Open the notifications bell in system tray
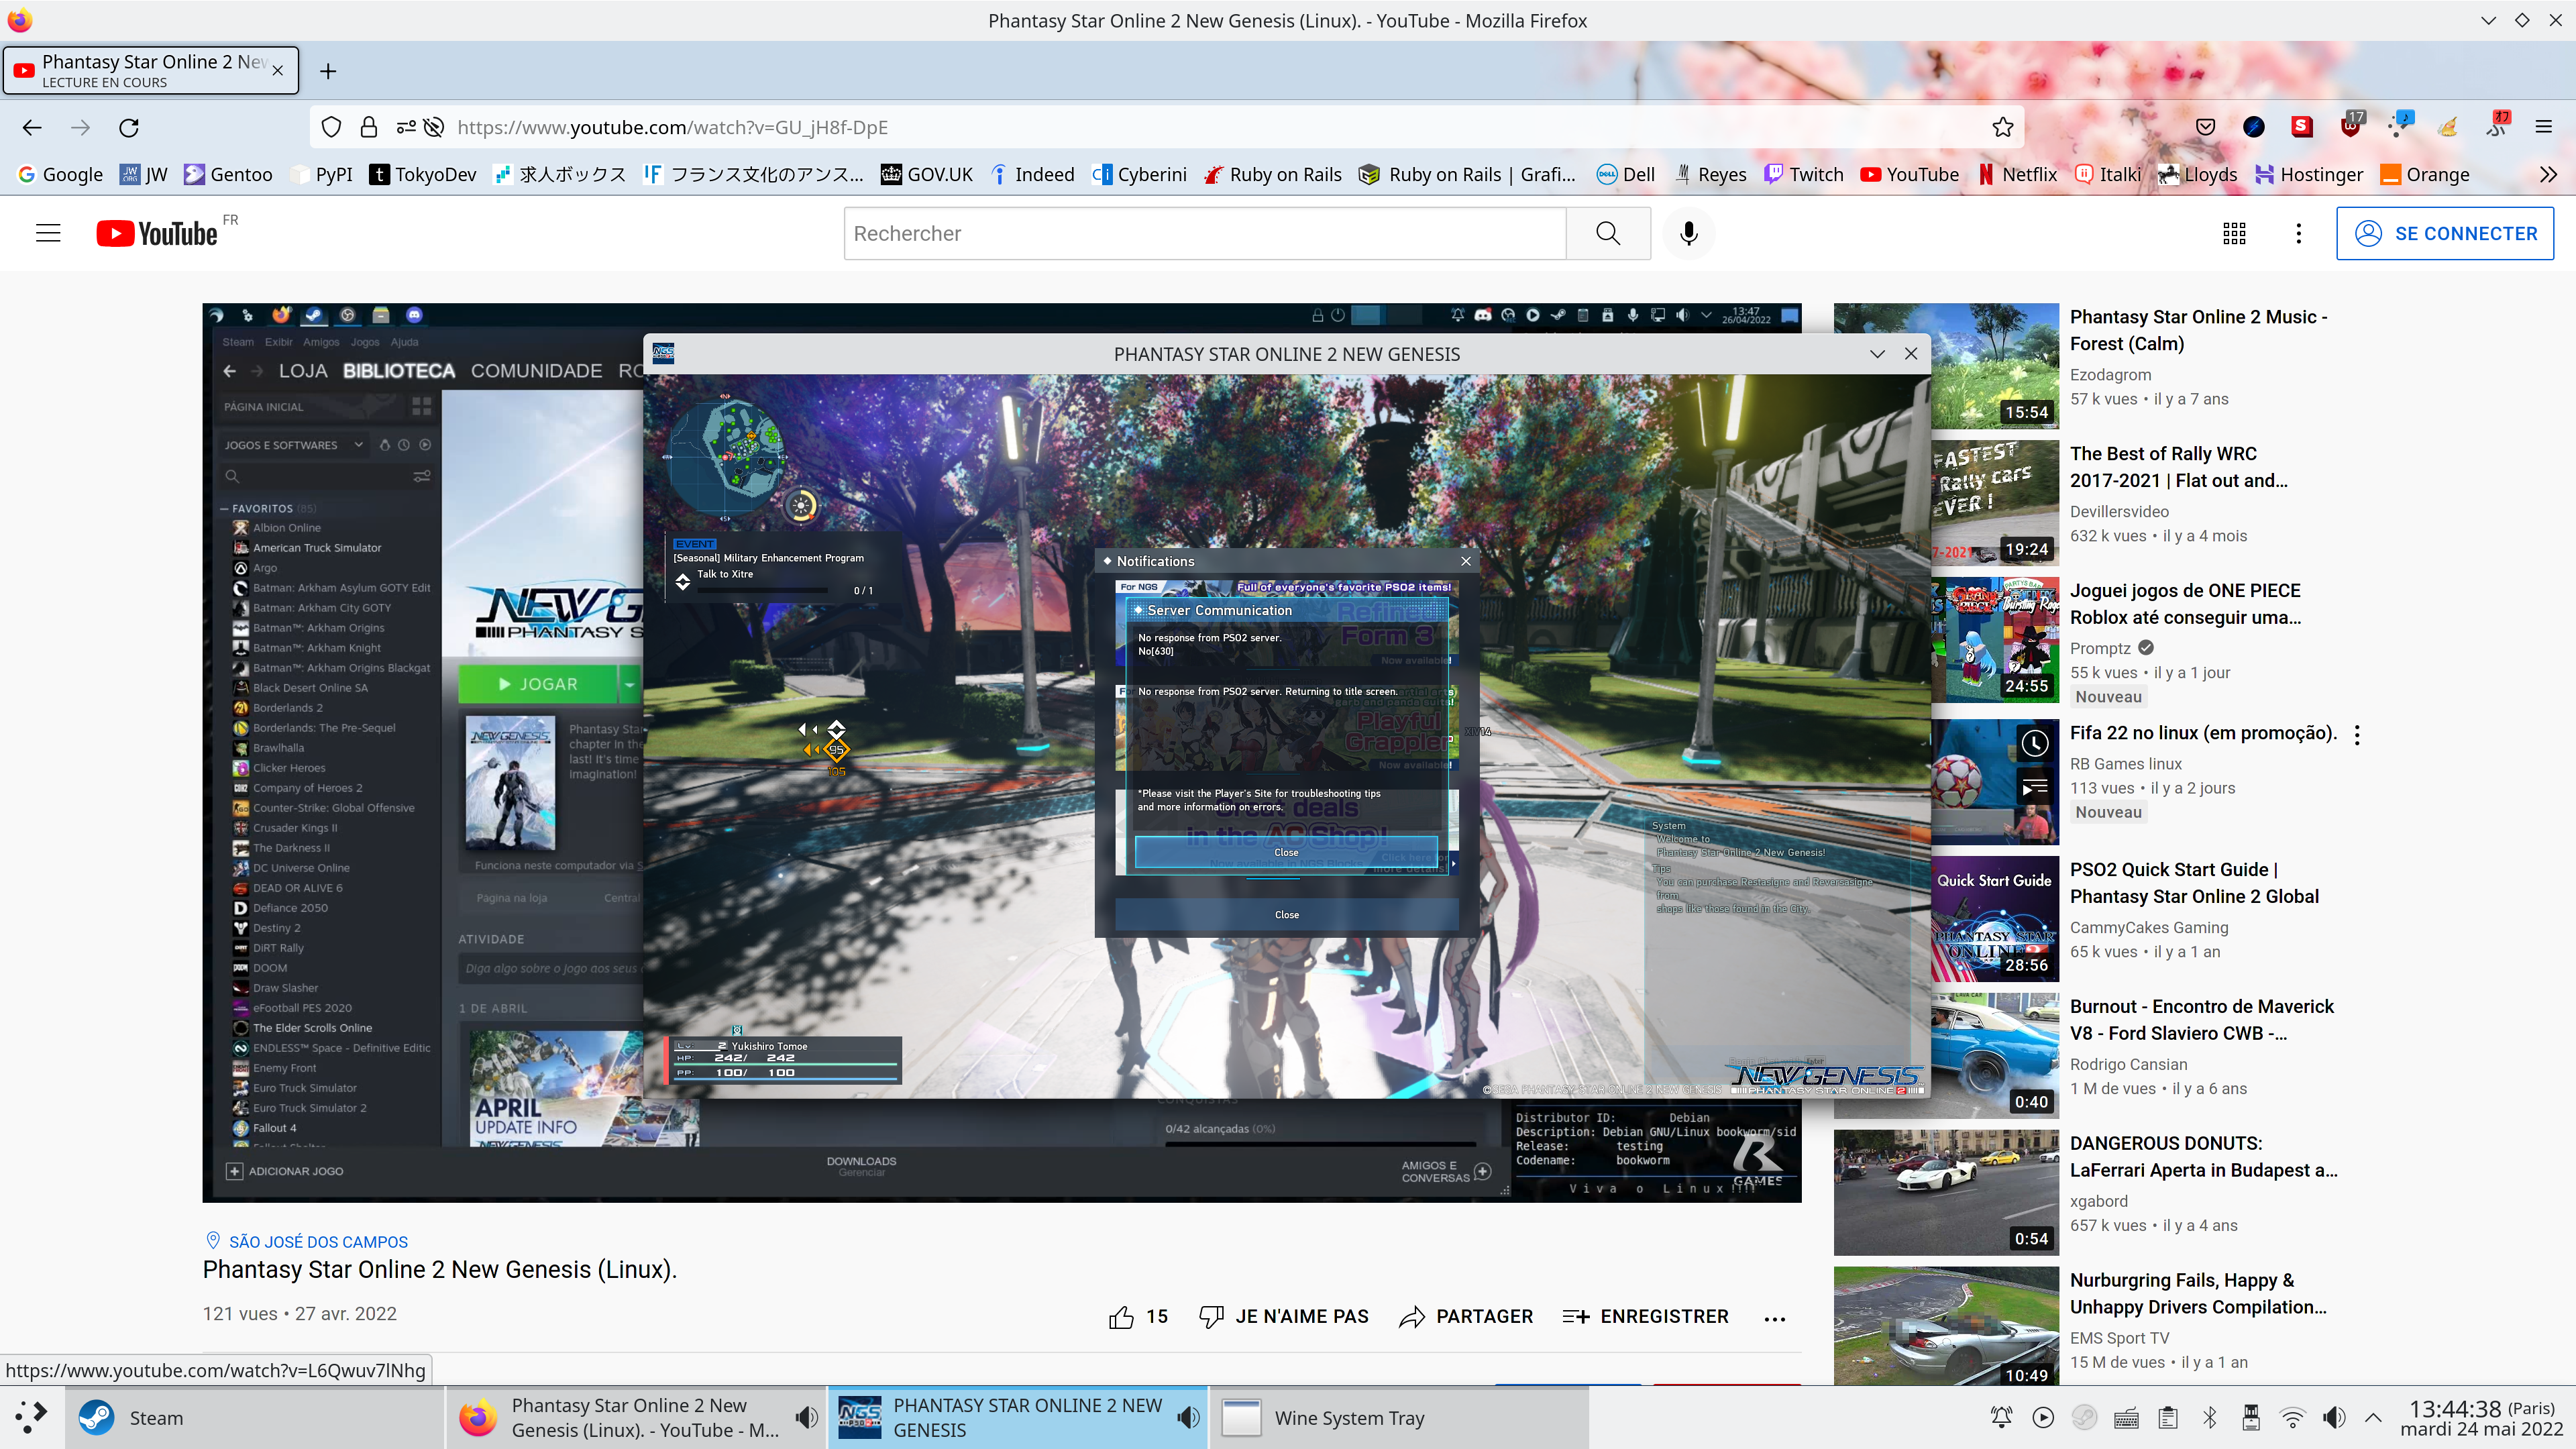 pyautogui.click(x=2001, y=1417)
